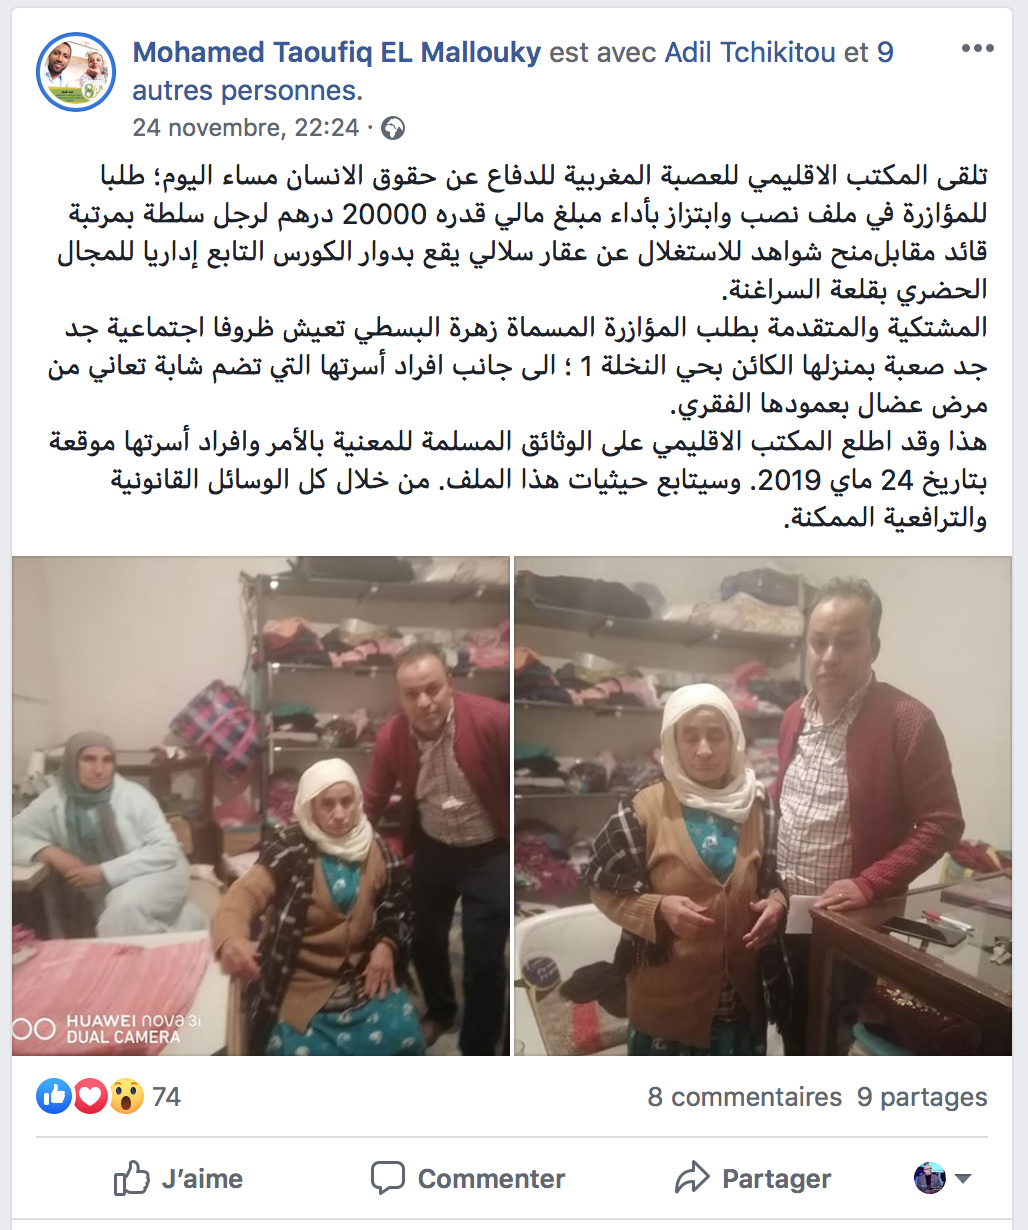The width and height of the screenshot is (1028, 1230).
Task: Show the 9 autres personnes tagged
Action: click(248, 72)
